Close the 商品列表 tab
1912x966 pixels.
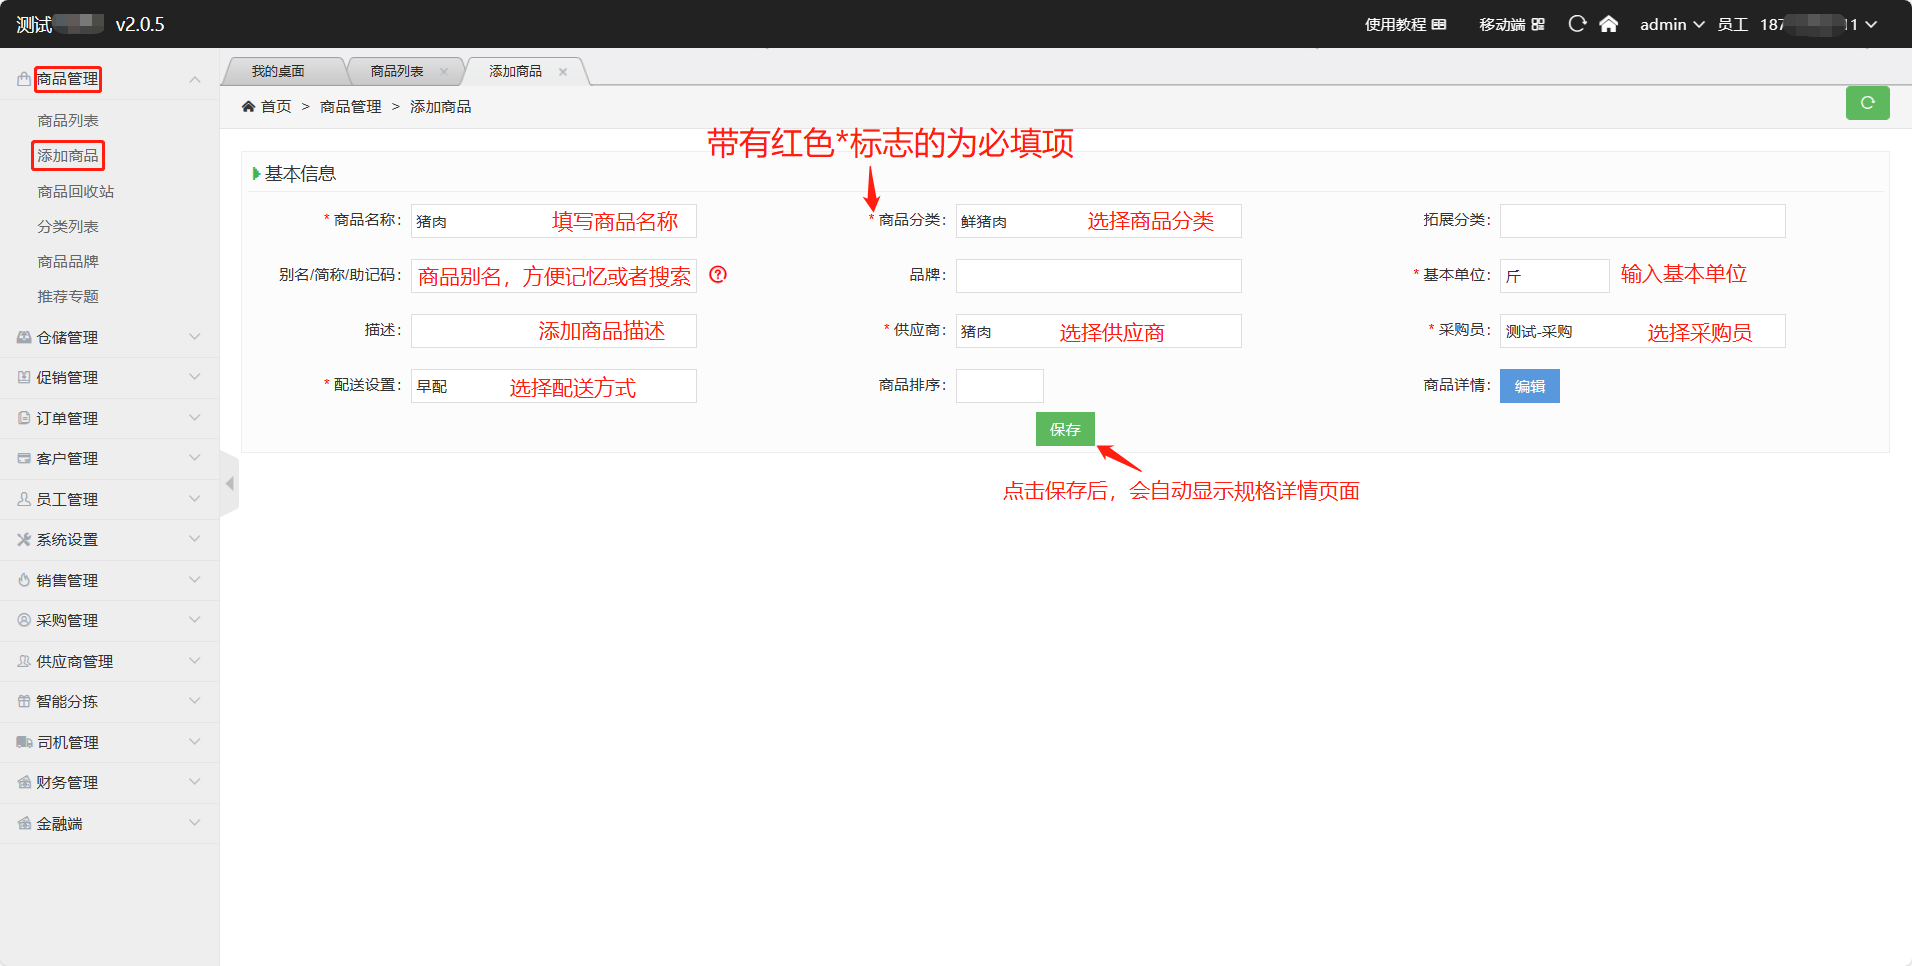click(444, 72)
